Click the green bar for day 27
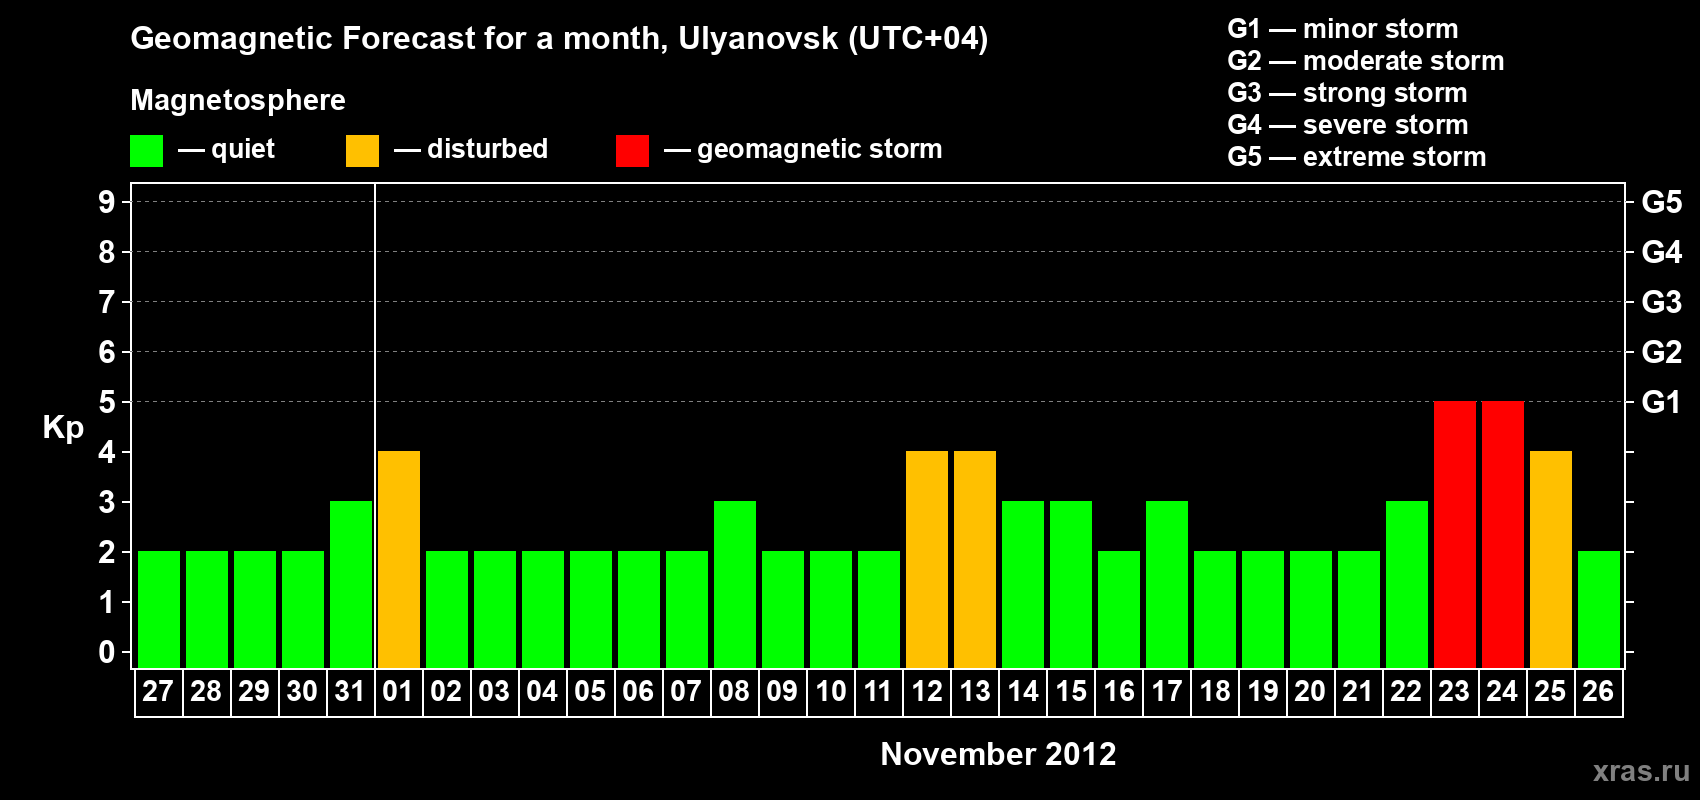The image size is (1700, 800). pos(159,609)
